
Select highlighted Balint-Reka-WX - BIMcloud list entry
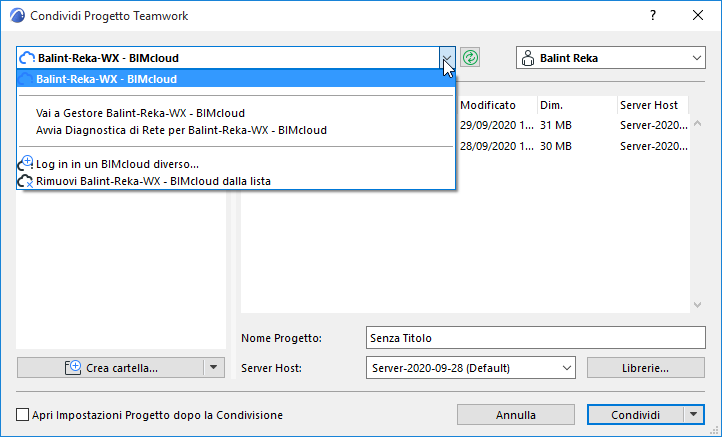(x=236, y=79)
